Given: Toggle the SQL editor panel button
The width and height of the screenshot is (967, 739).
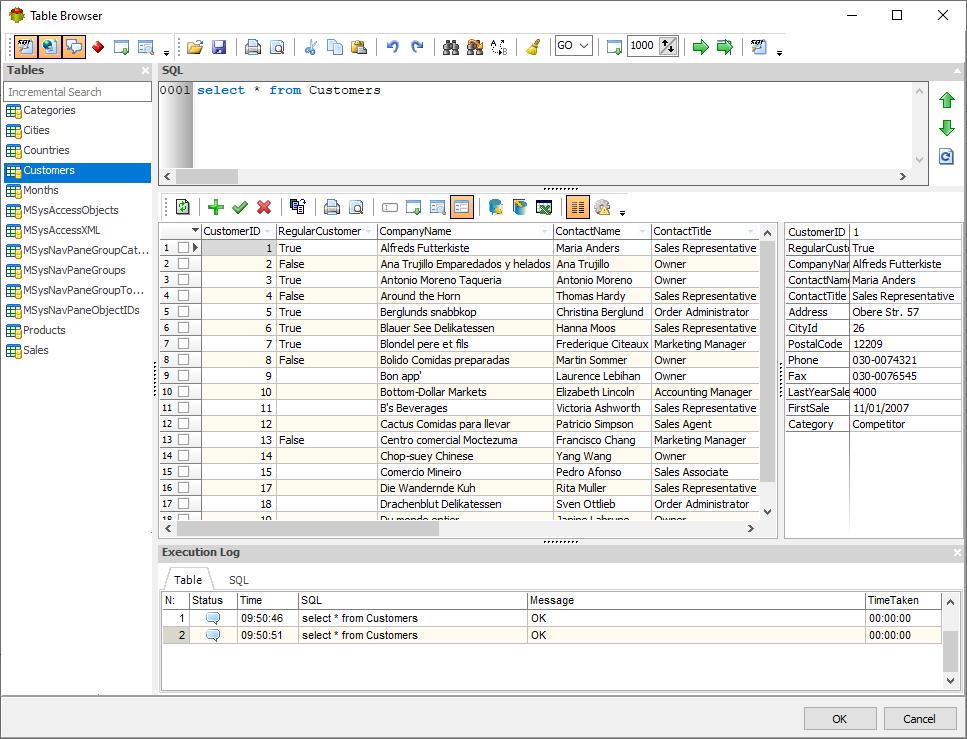Looking at the screenshot, I should click(x=26, y=47).
